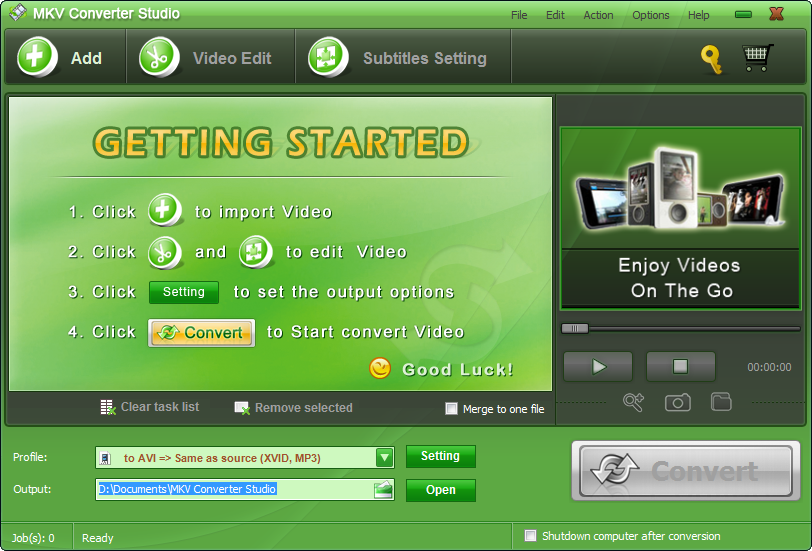812x551 pixels.
Task: Click the Job(s): 0 status text
Action: click(x=33, y=538)
